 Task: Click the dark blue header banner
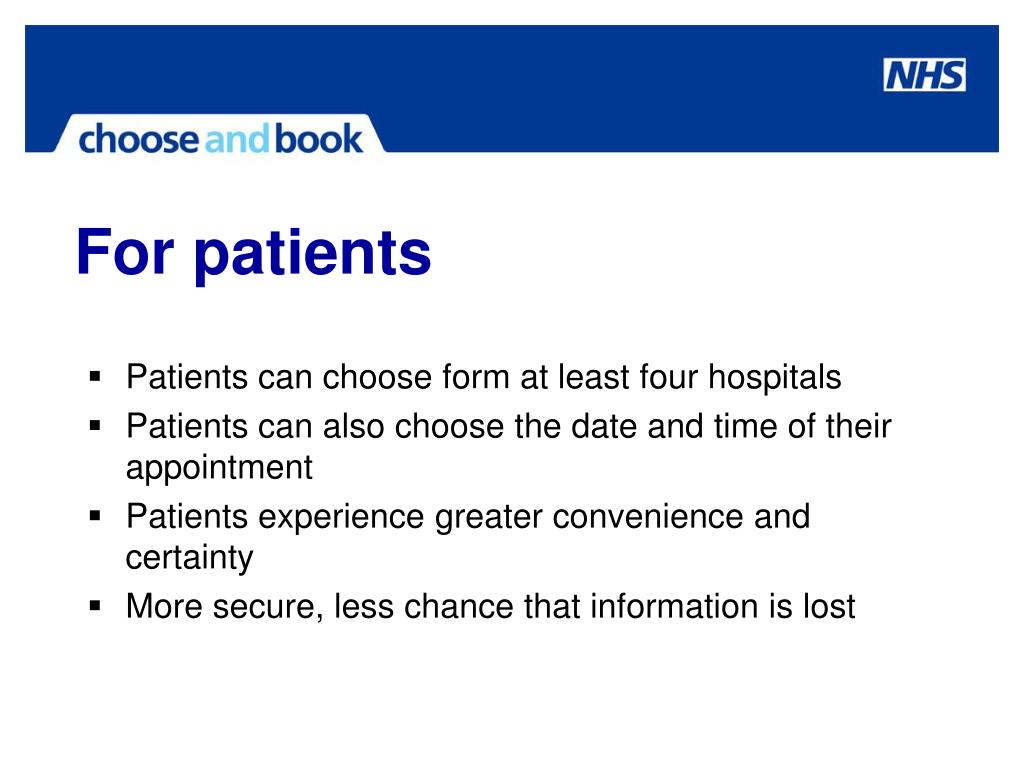pyautogui.click(x=512, y=88)
